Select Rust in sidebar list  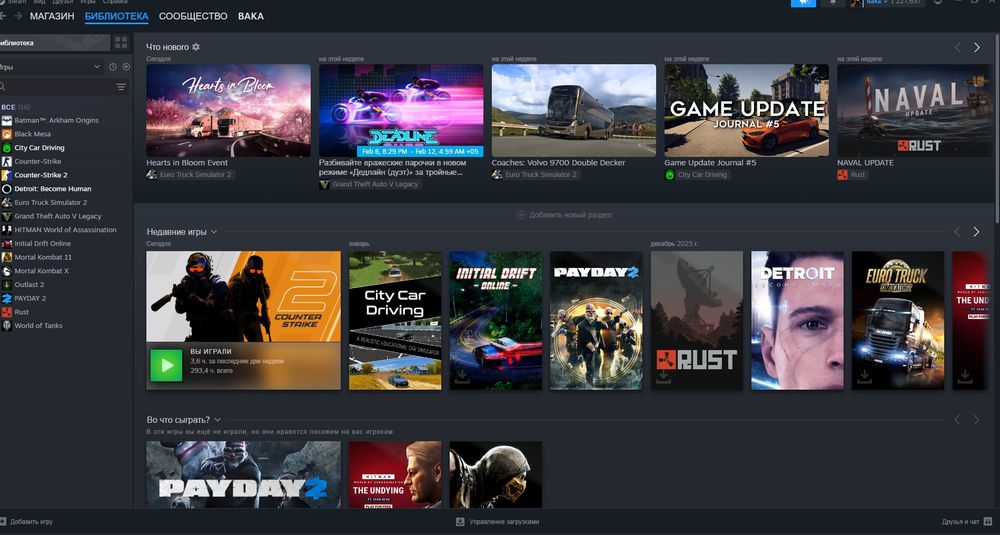click(x=22, y=312)
